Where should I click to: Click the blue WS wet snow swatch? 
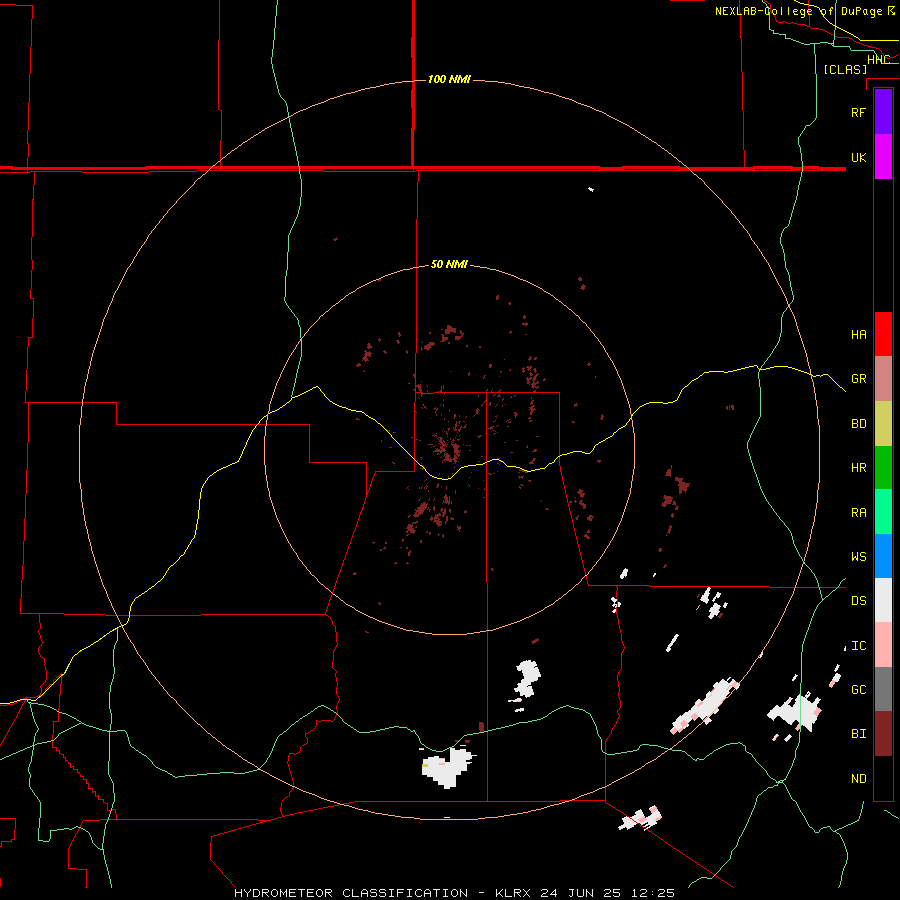(883, 556)
